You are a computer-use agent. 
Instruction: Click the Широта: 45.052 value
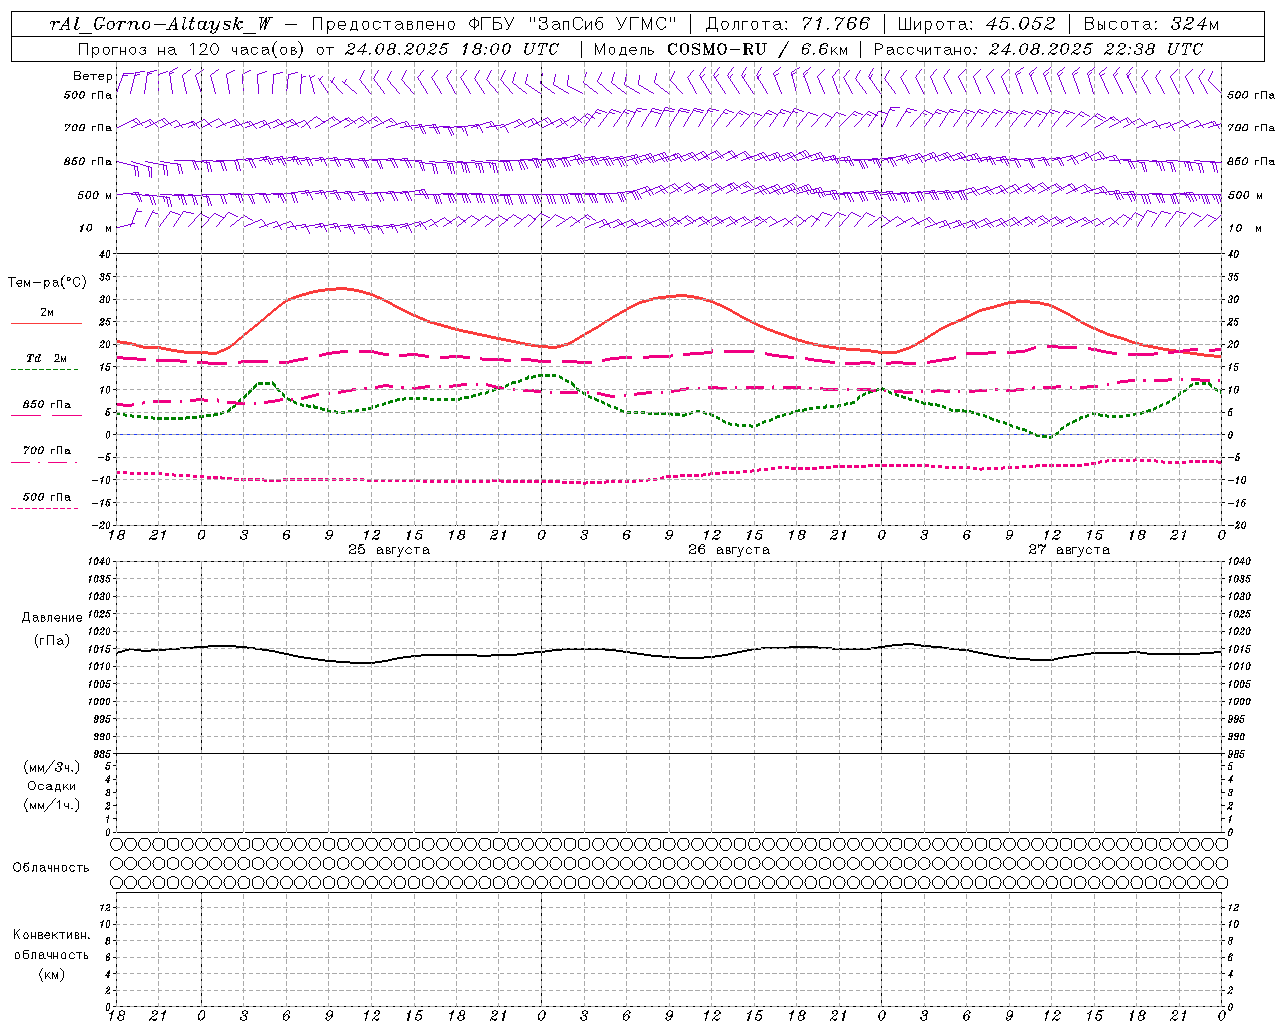[976, 24]
